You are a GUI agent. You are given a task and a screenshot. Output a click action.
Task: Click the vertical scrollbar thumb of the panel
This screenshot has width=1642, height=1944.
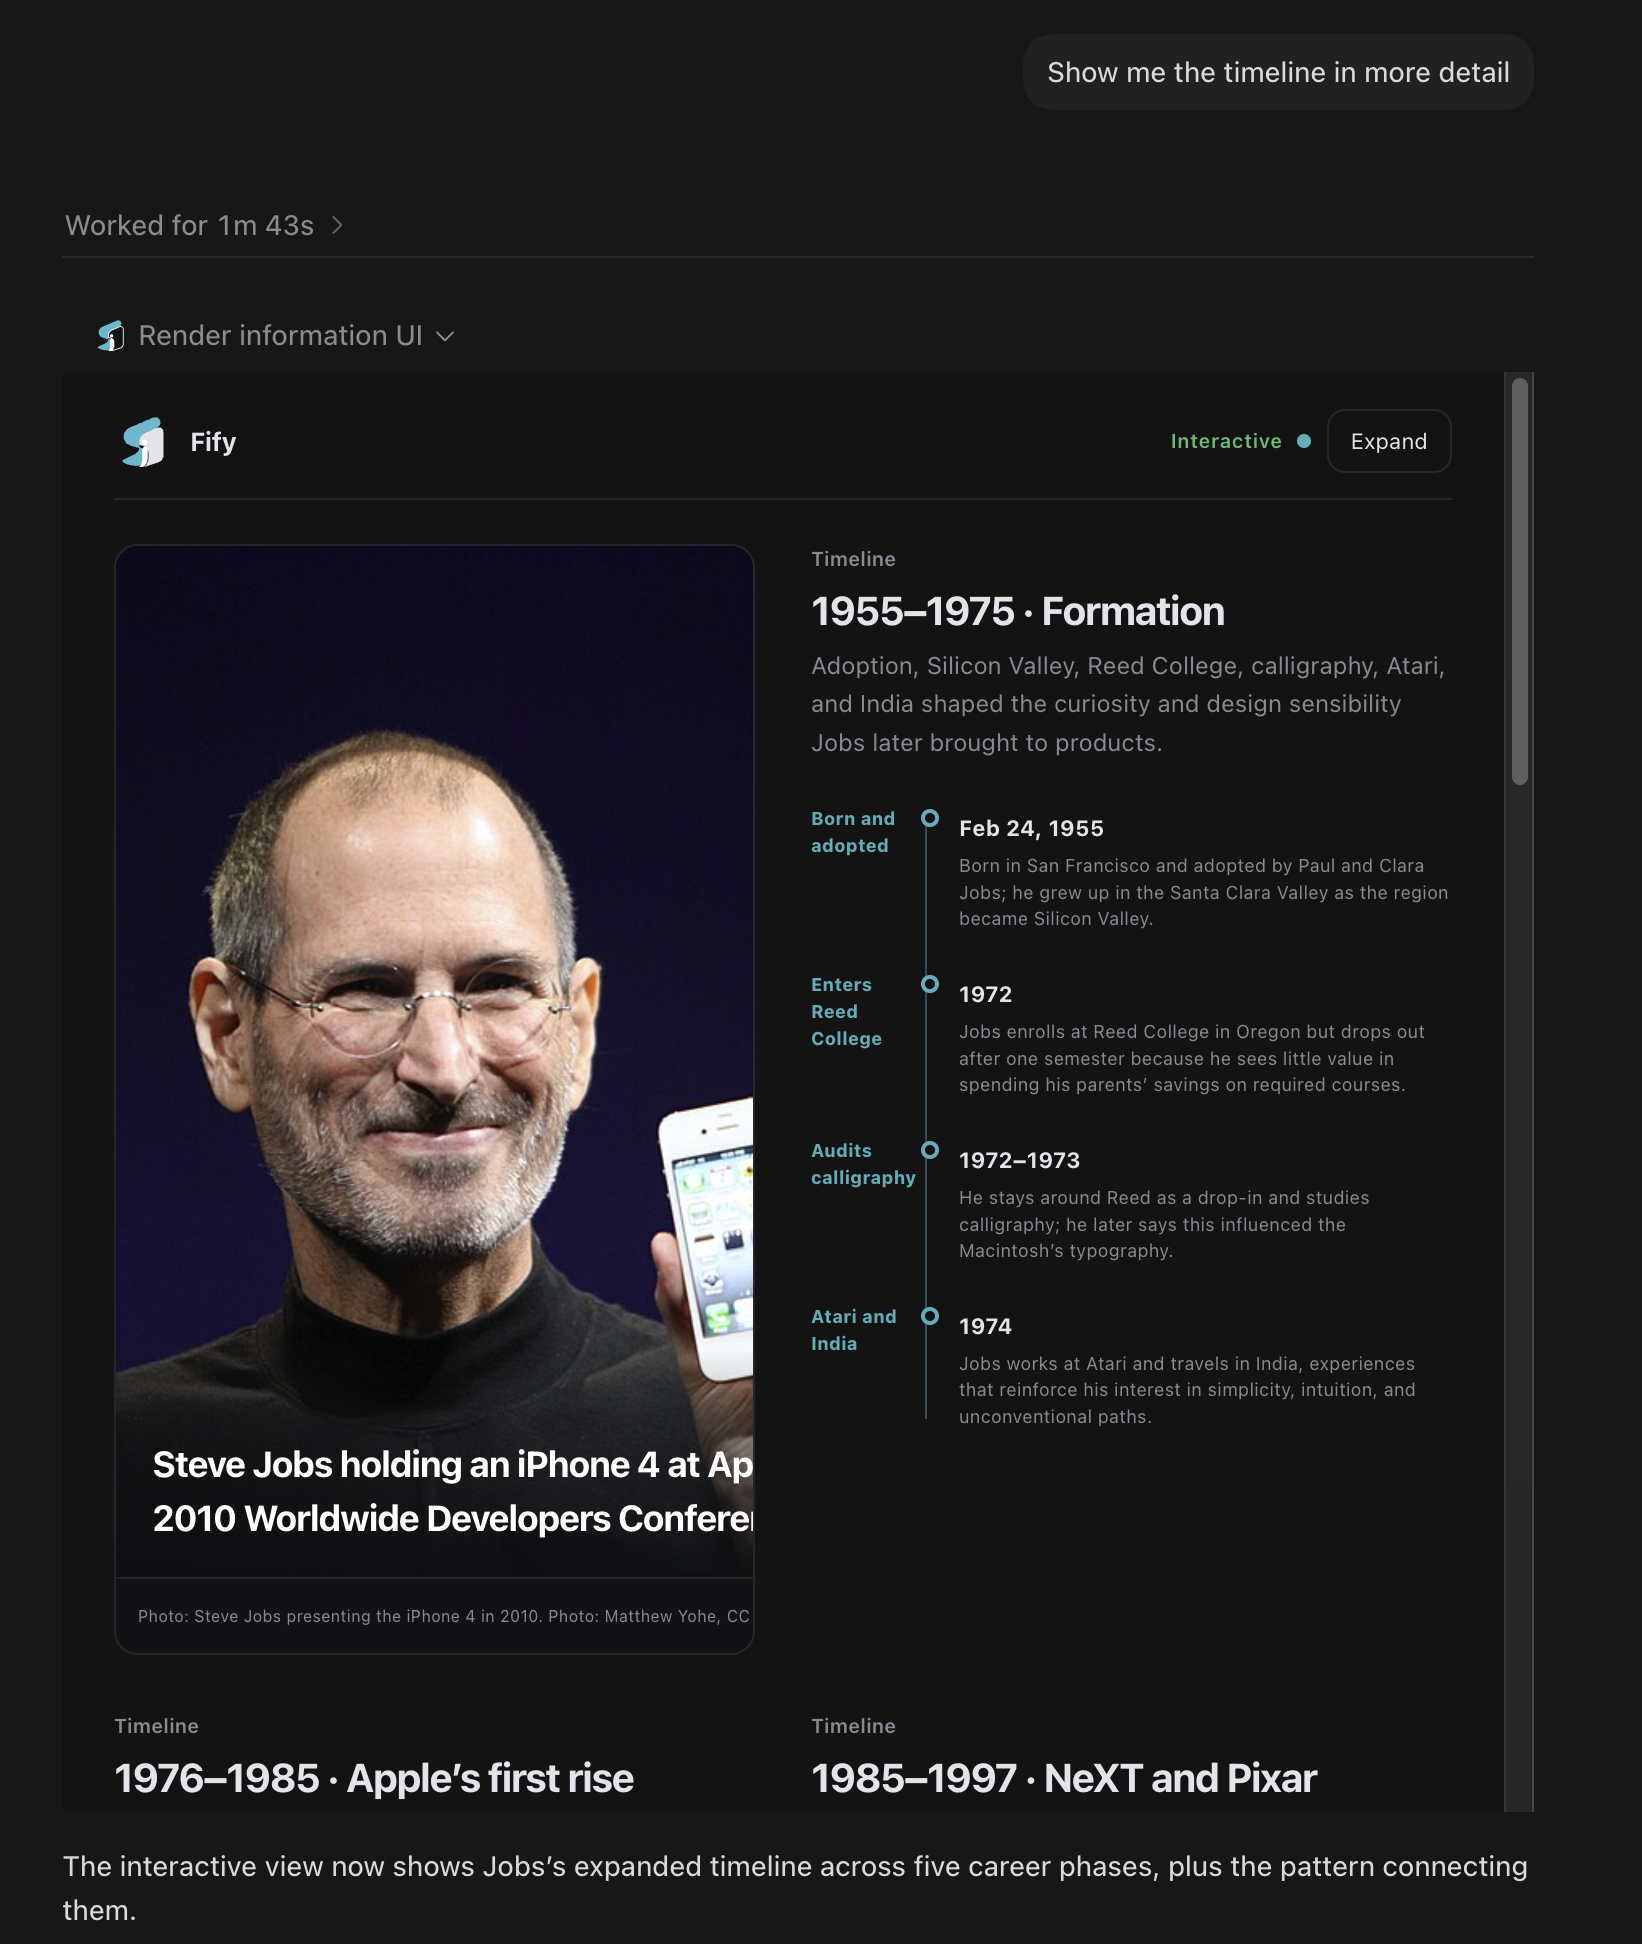click(1519, 581)
